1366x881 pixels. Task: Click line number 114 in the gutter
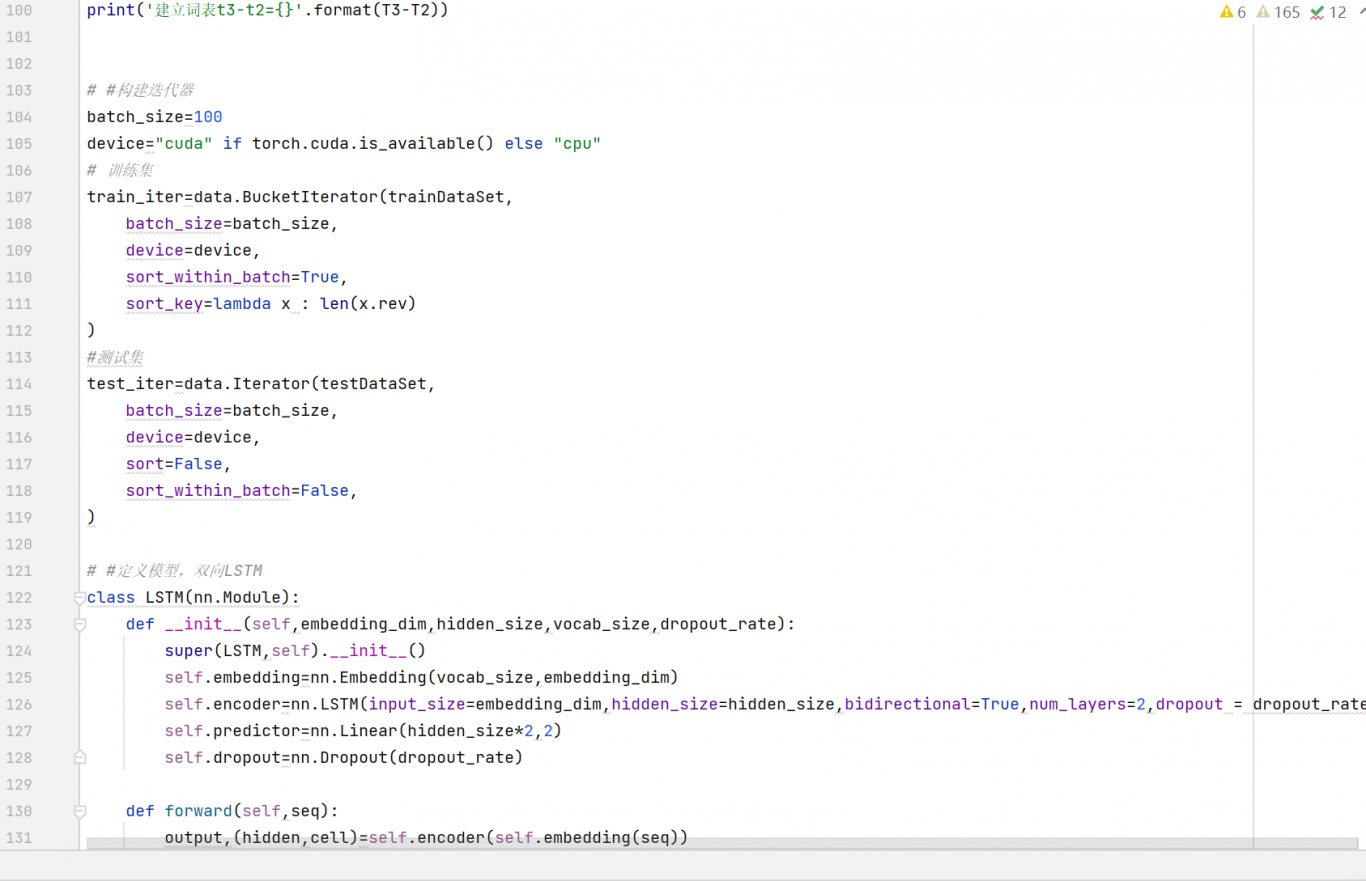(19, 384)
